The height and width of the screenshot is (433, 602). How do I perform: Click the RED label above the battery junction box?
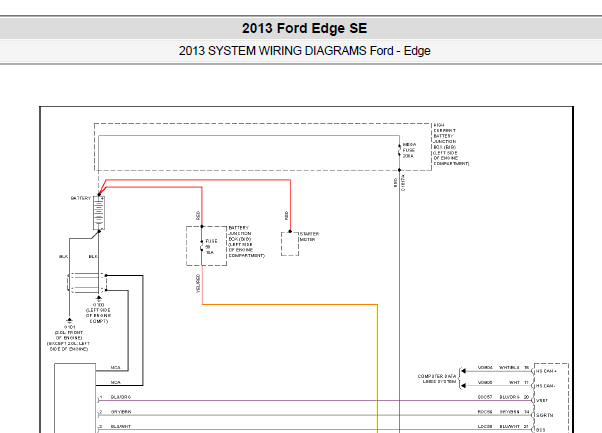coord(198,215)
